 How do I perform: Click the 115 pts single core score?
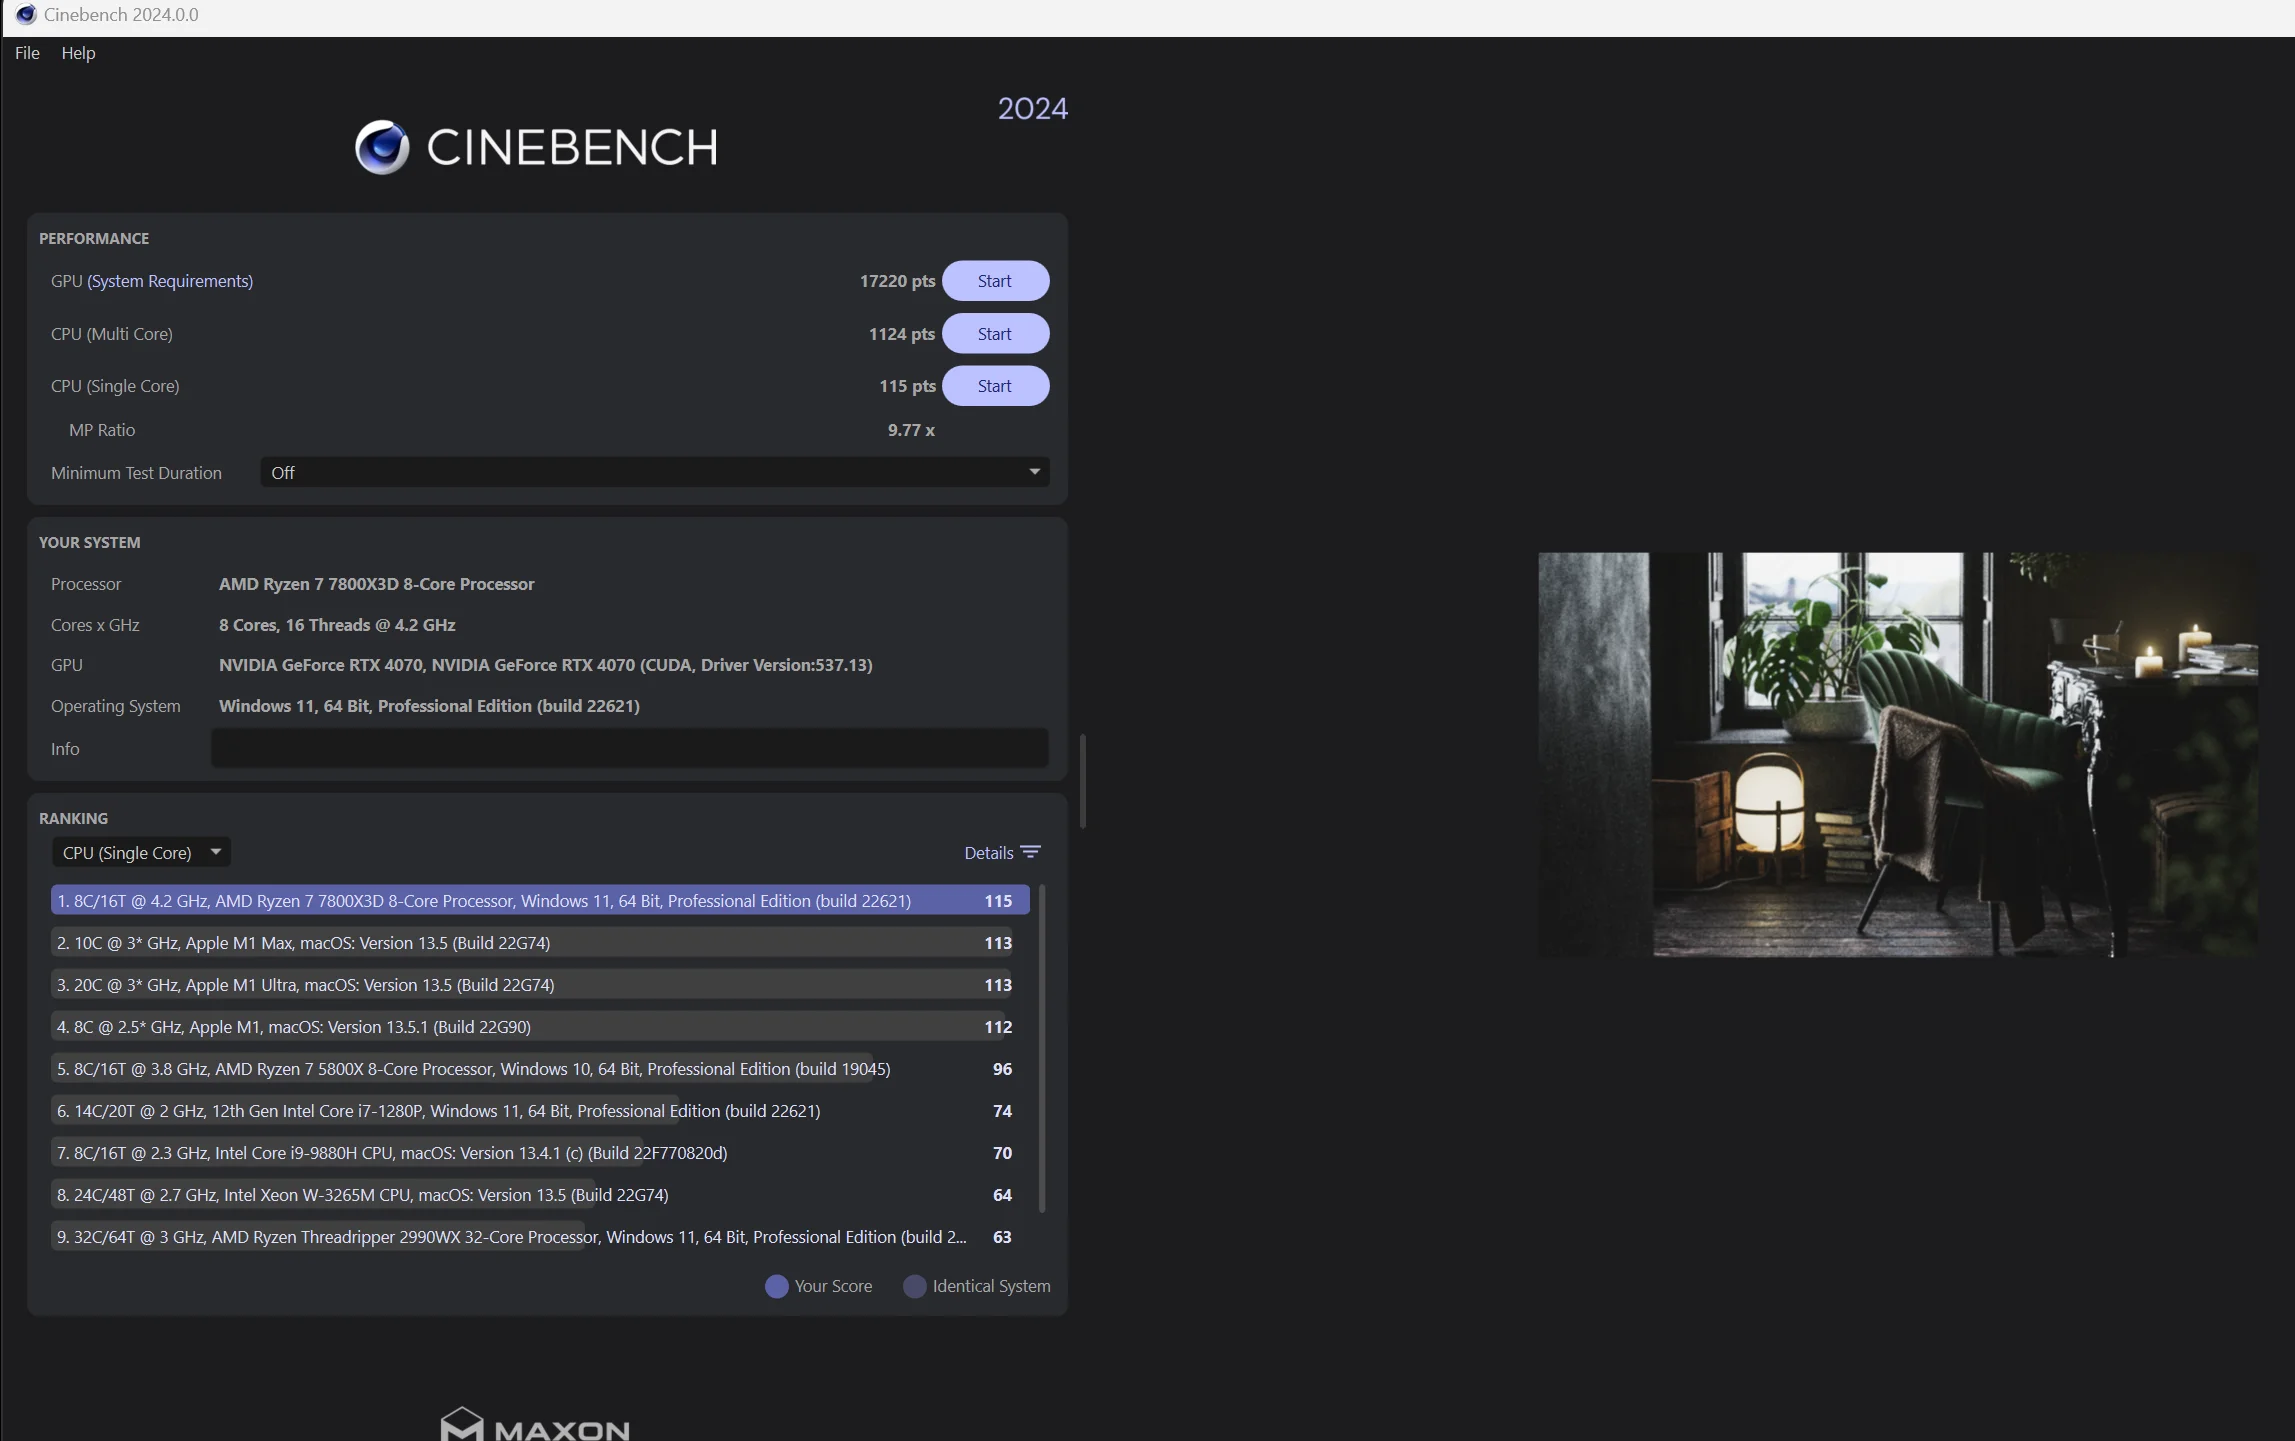coord(907,386)
